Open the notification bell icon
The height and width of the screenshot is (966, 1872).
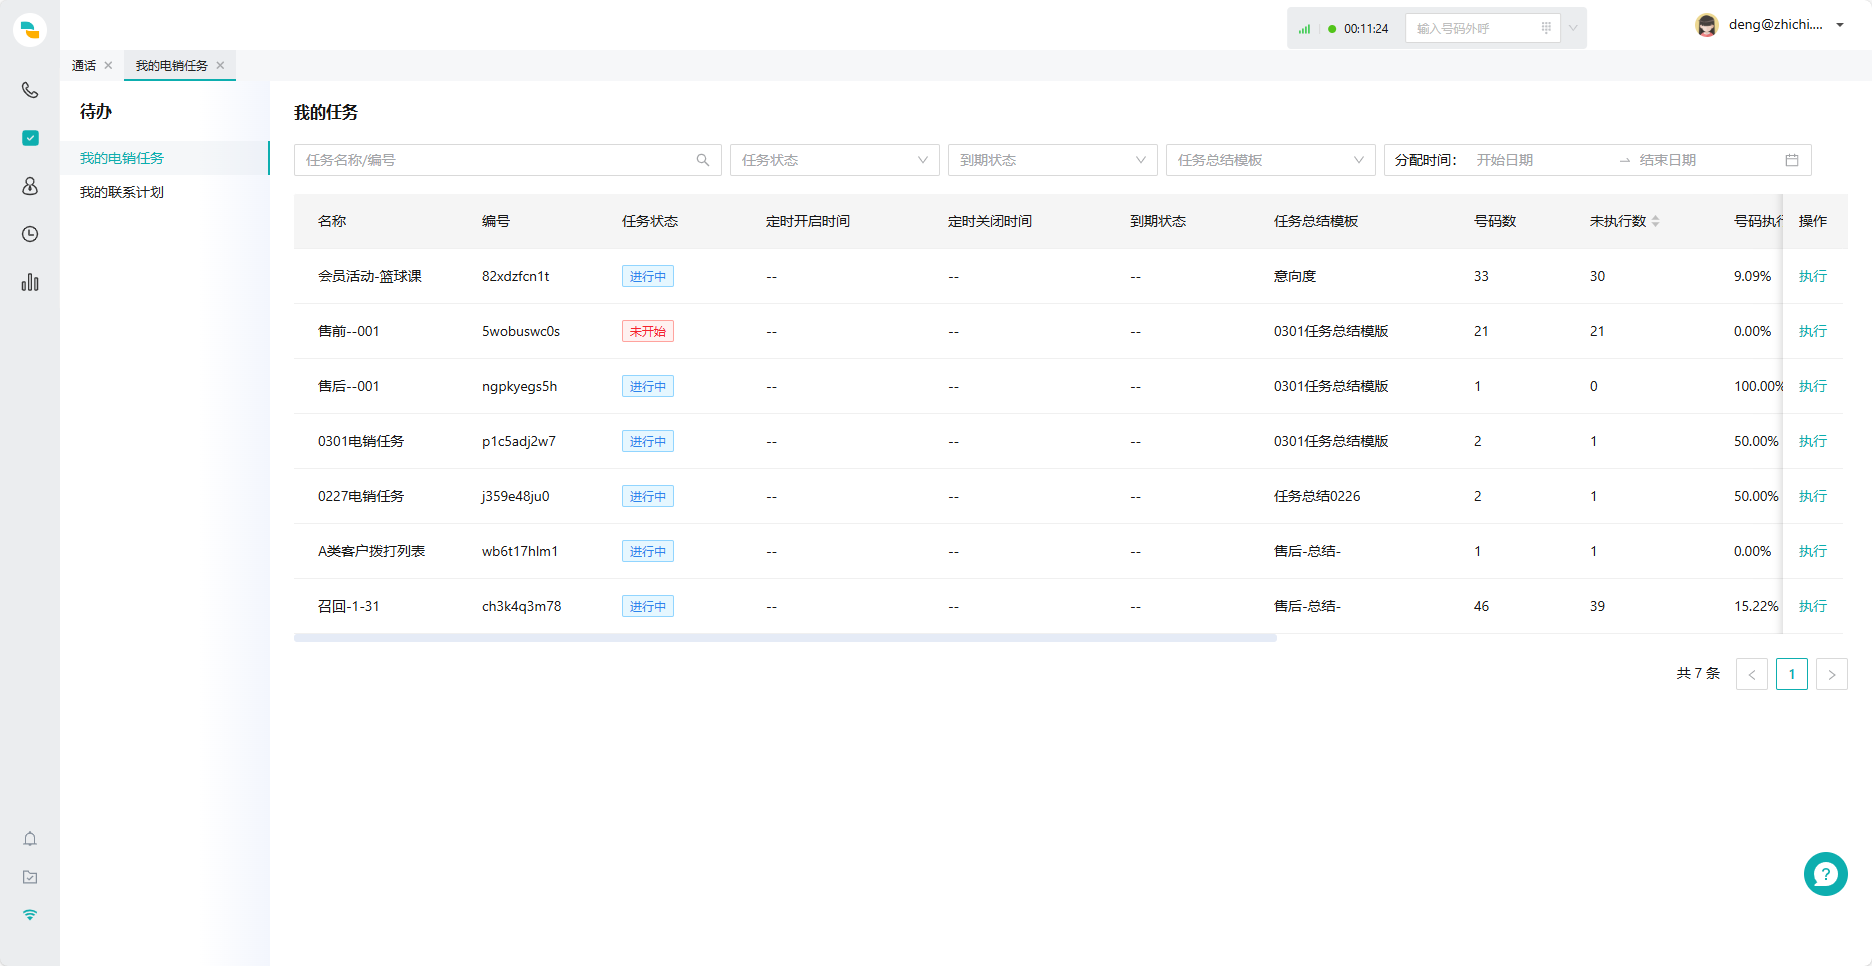(x=30, y=839)
